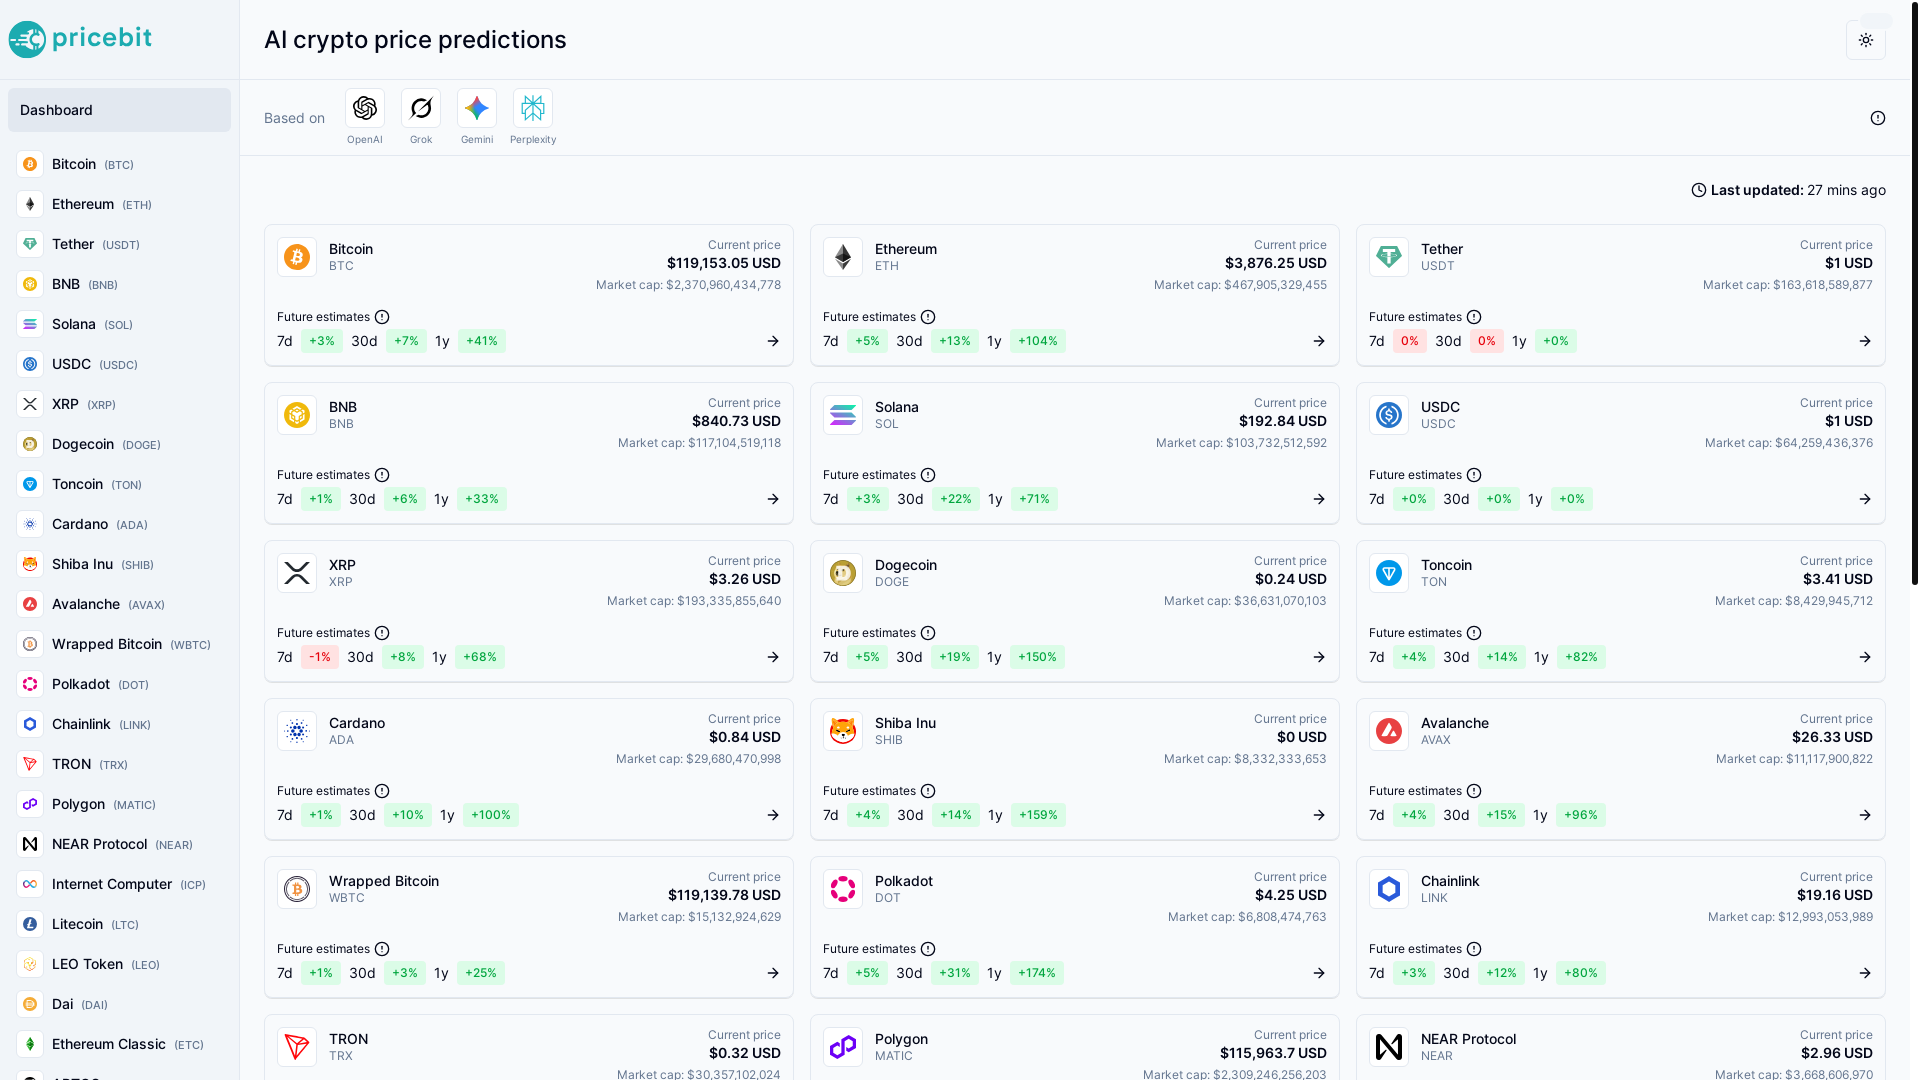Open XRP card details arrow

click(773, 657)
